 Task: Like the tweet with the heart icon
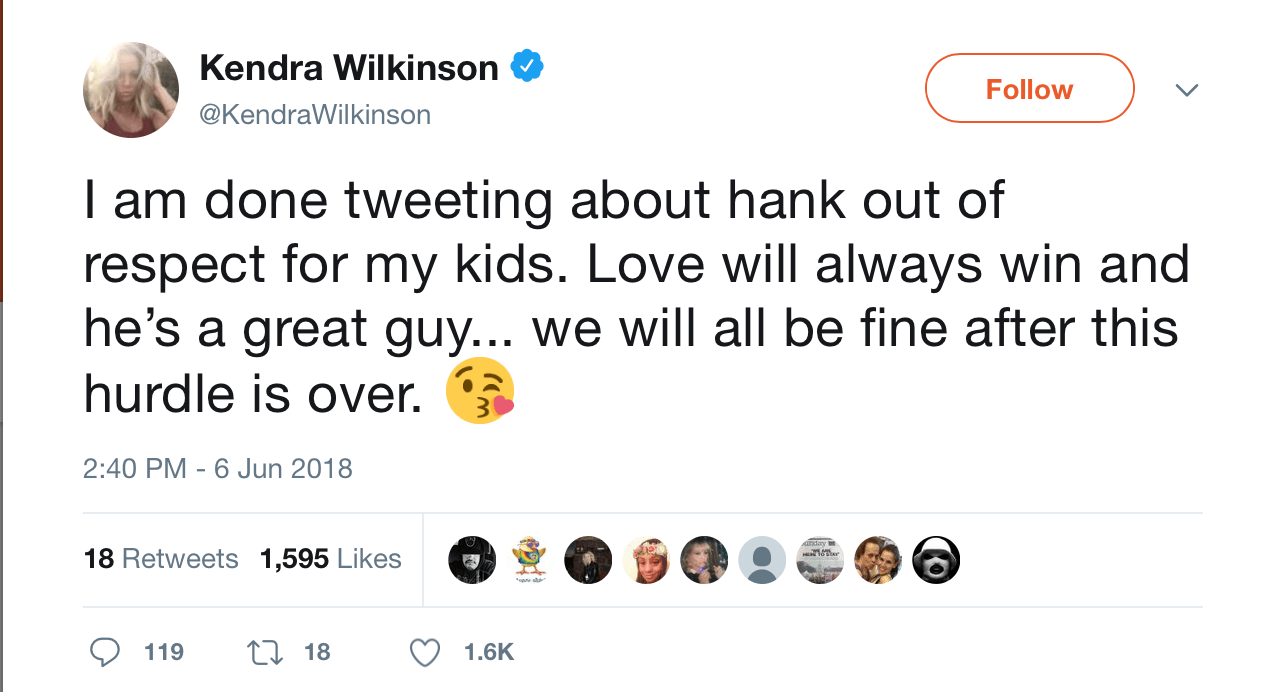click(426, 652)
